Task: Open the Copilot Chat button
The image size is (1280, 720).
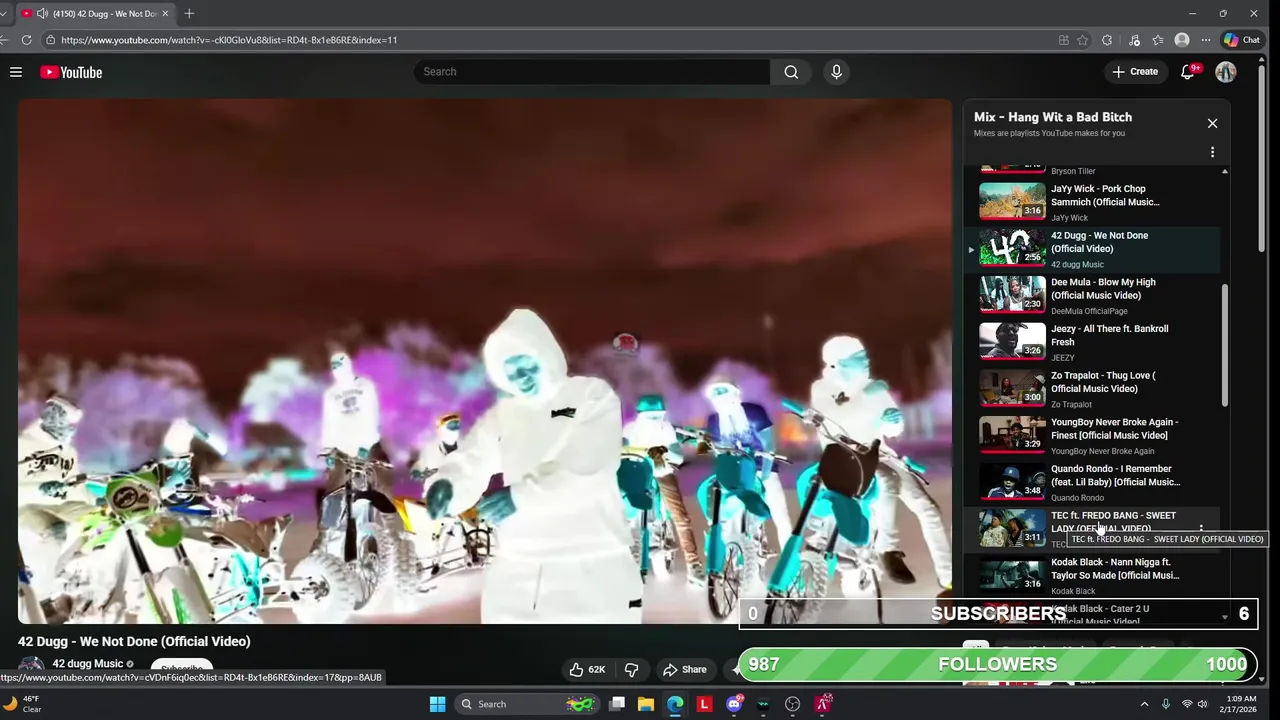Action: point(1242,40)
